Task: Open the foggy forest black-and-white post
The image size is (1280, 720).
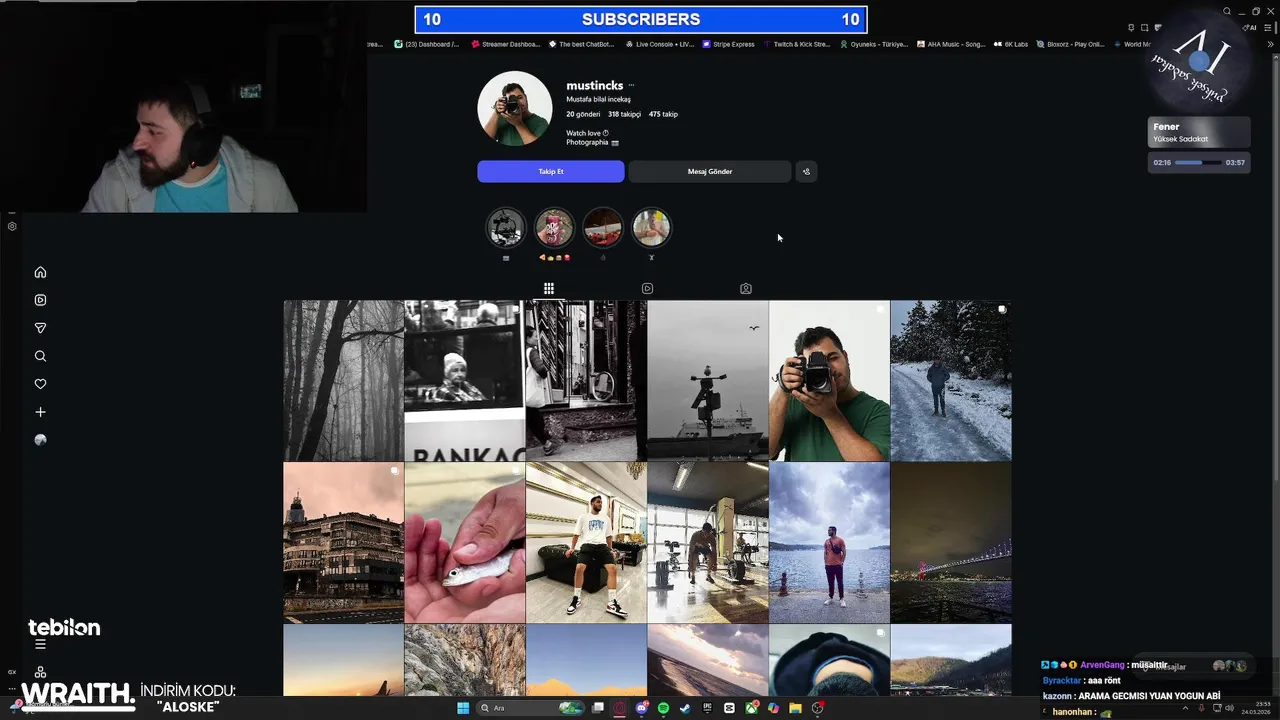Action: [x=343, y=381]
